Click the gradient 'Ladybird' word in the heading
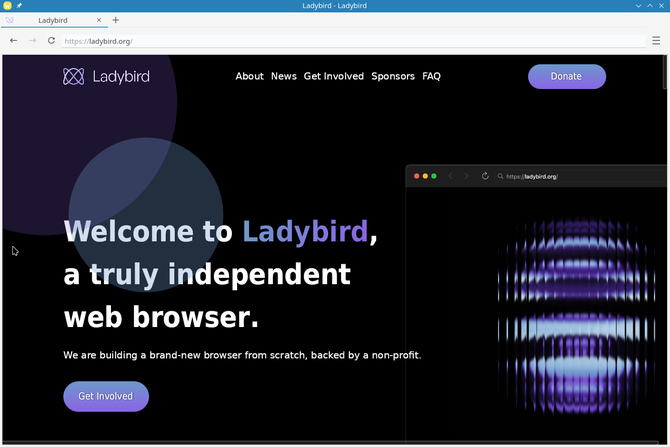Viewport: 670px width, 447px height. point(305,231)
